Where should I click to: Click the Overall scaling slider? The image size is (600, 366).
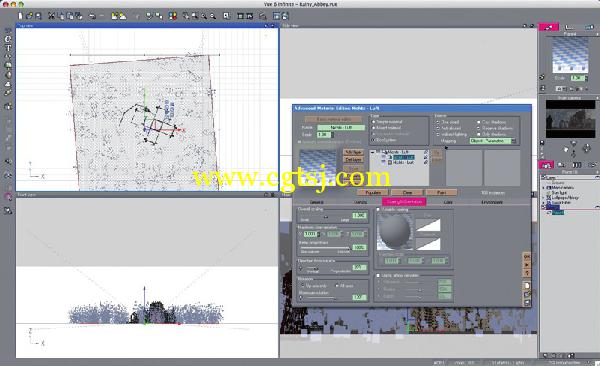coord(325,217)
